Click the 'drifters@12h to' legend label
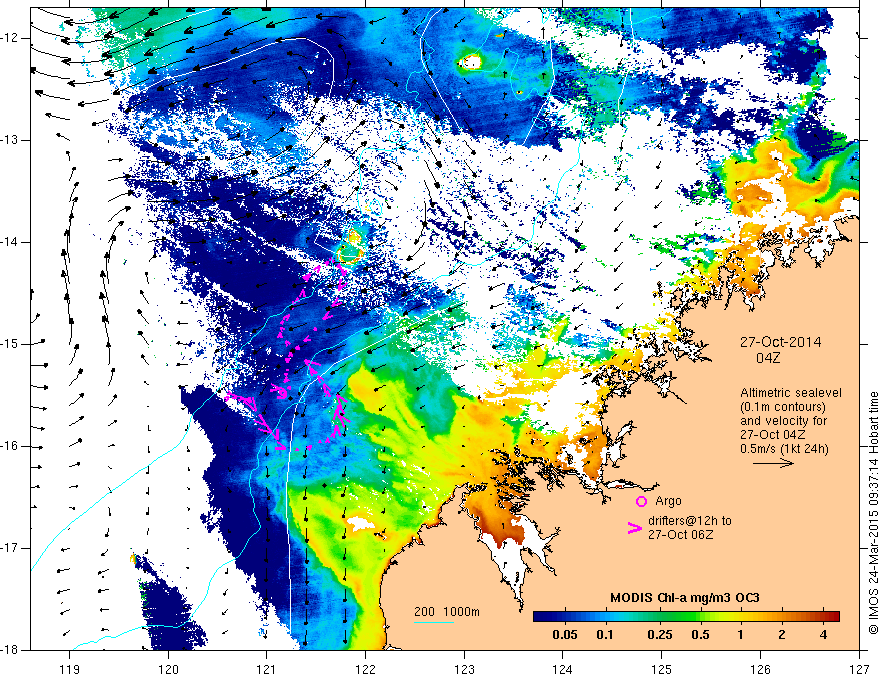 (690, 521)
